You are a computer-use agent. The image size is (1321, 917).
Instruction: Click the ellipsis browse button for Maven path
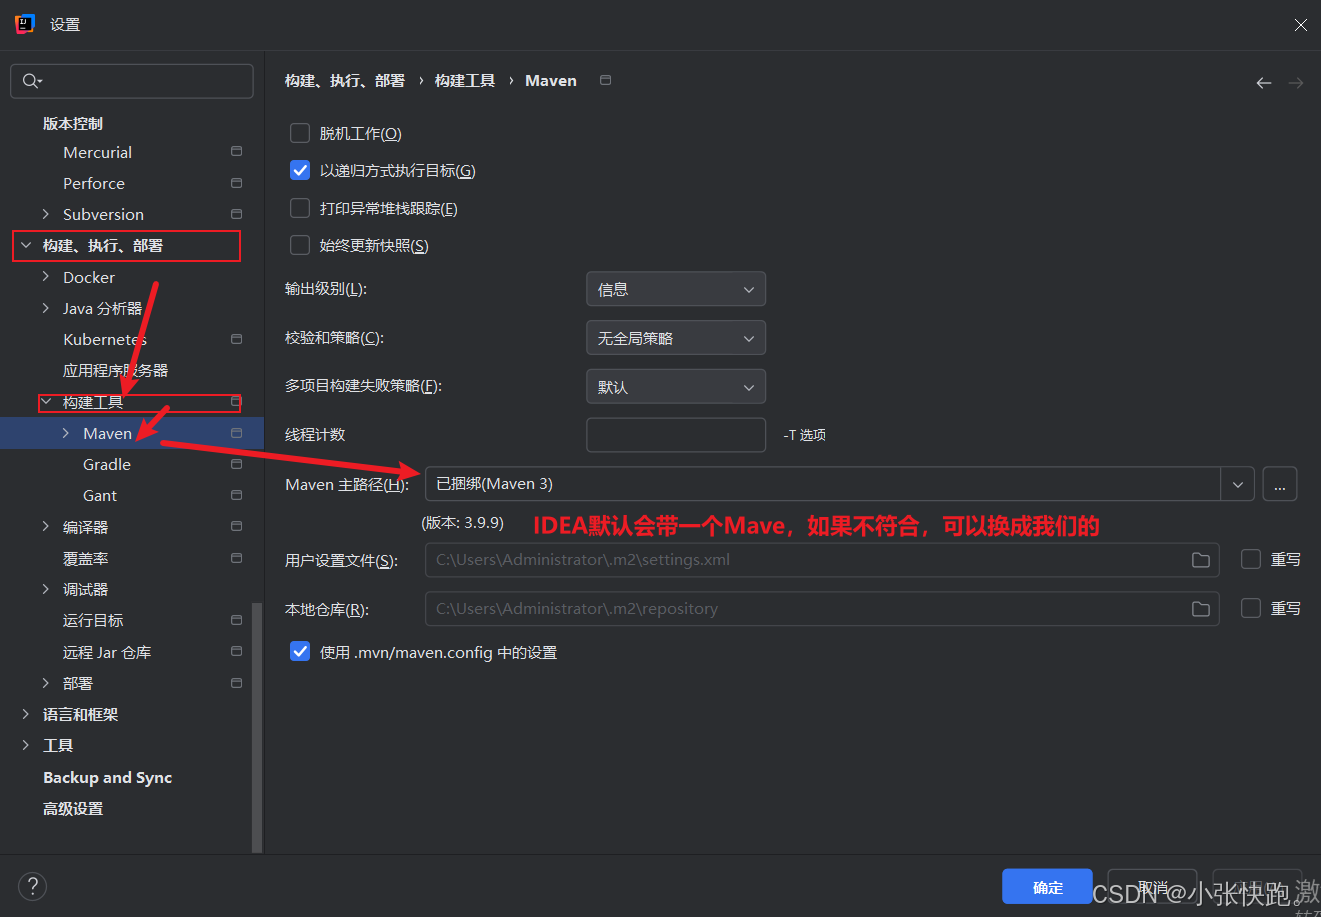click(x=1280, y=484)
